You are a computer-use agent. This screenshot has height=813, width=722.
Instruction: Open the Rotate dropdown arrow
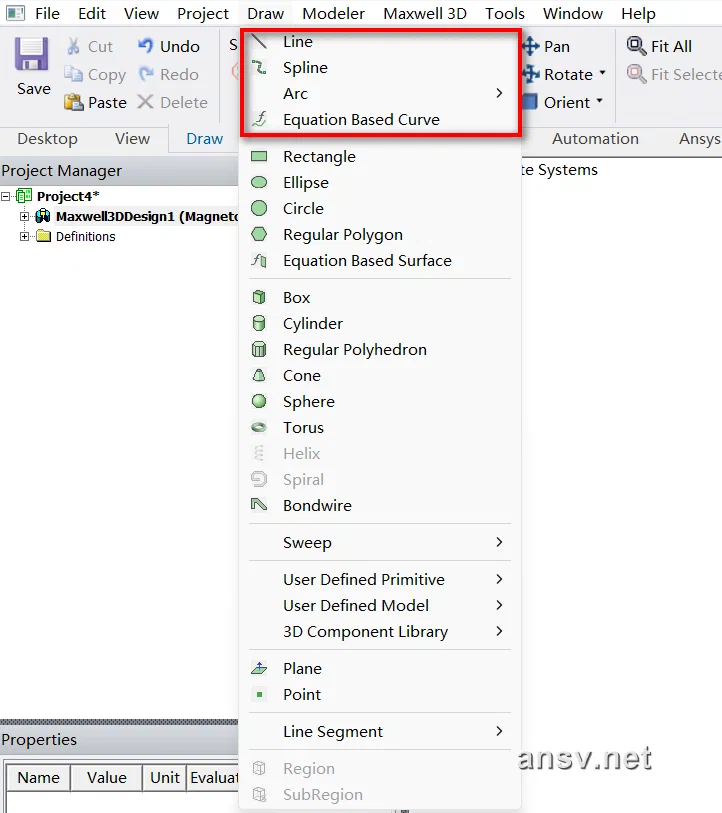[602, 73]
